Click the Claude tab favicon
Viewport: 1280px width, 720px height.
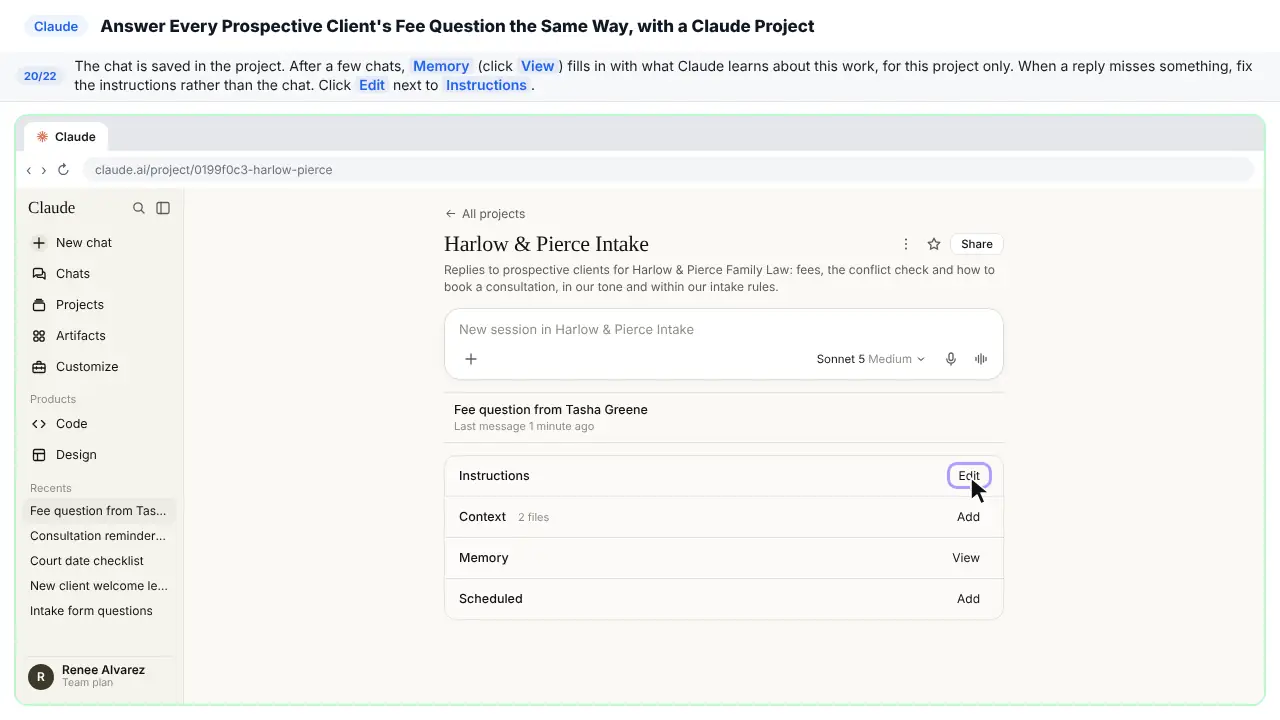(x=42, y=137)
